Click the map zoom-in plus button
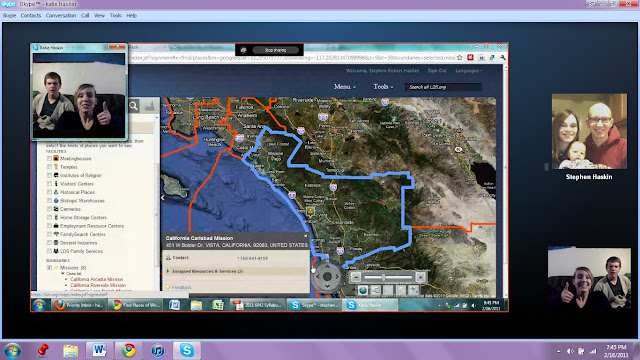 click(x=420, y=277)
